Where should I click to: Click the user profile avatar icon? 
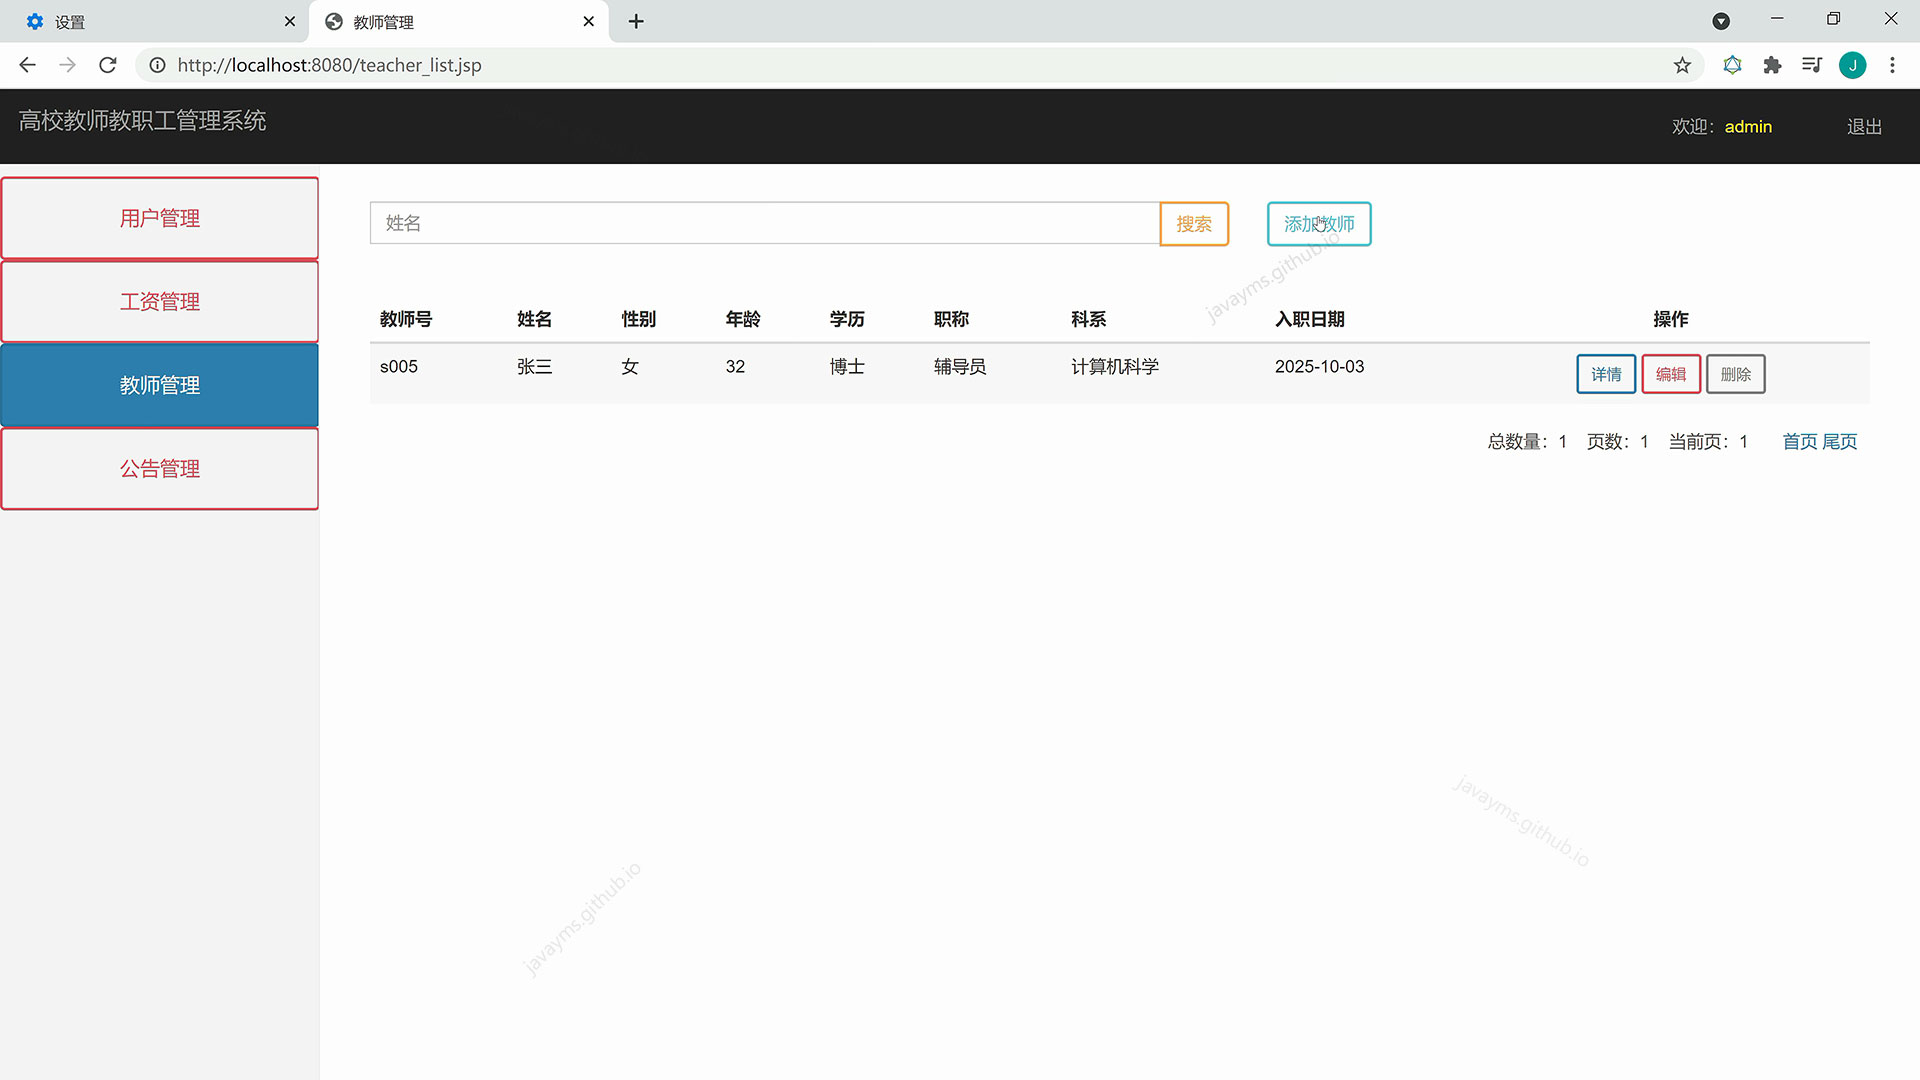[1853, 65]
